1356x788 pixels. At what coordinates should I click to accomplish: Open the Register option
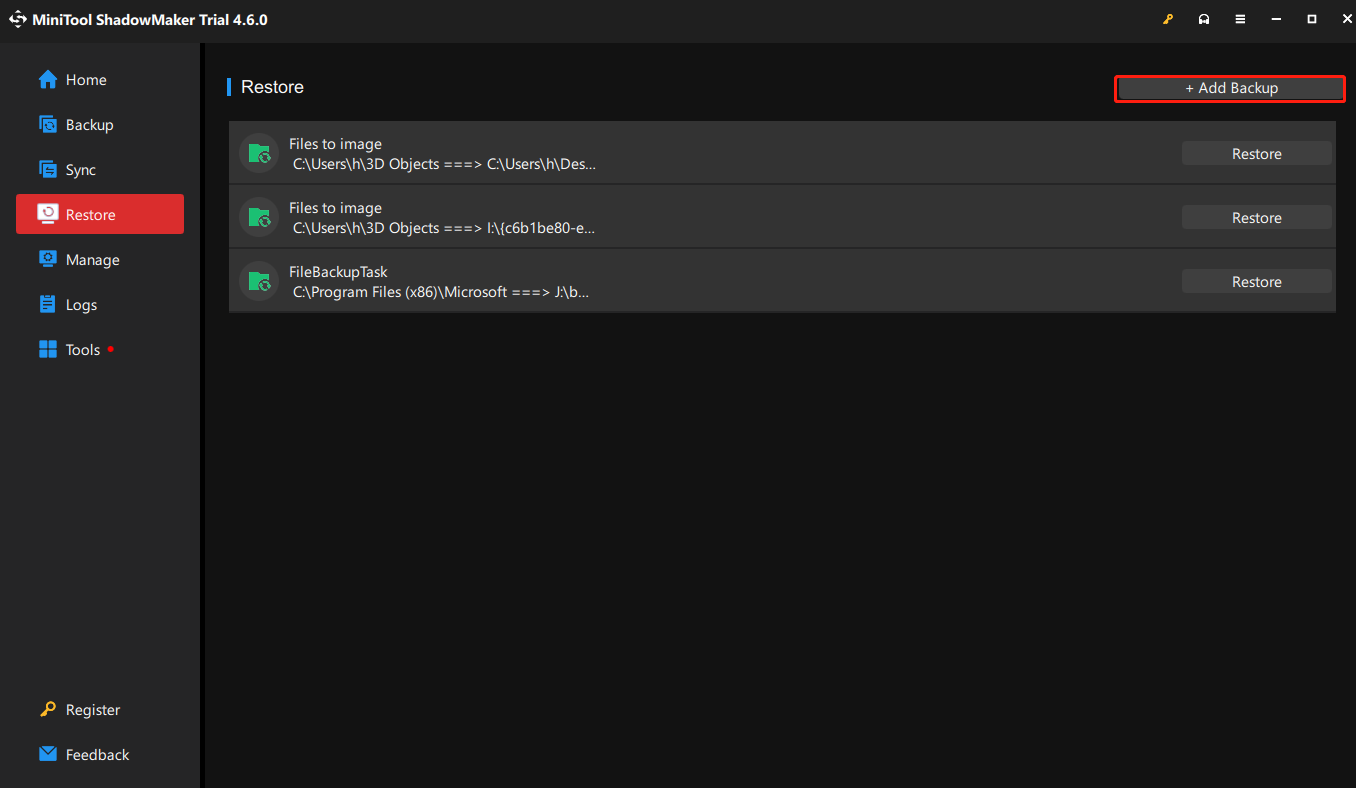(92, 710)
